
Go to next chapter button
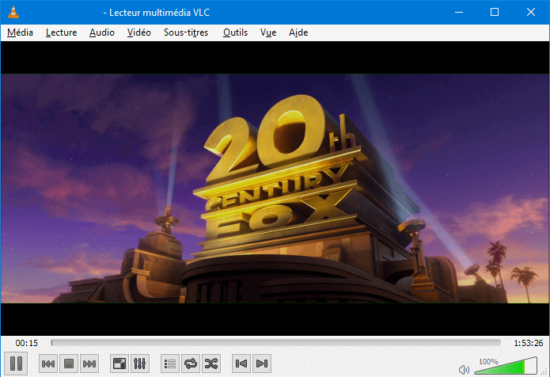262,364
